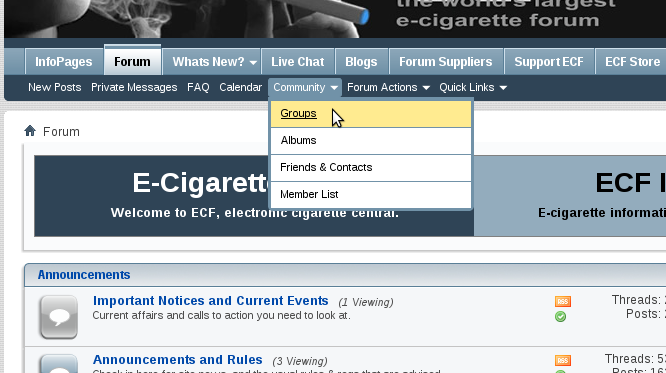Screen dimensions: 666x373
Task: Click RSS icon for Important Notices forum
Action: pos(563,301)
